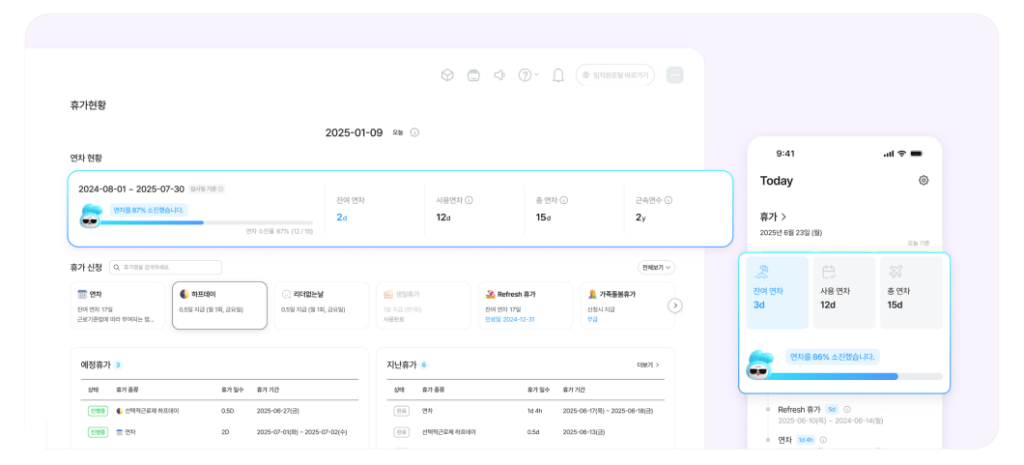The width and height of the screenshot is (1024, 465).
Task: Click the 임직원포털 바로가기 button
Action: click(615, 75)
